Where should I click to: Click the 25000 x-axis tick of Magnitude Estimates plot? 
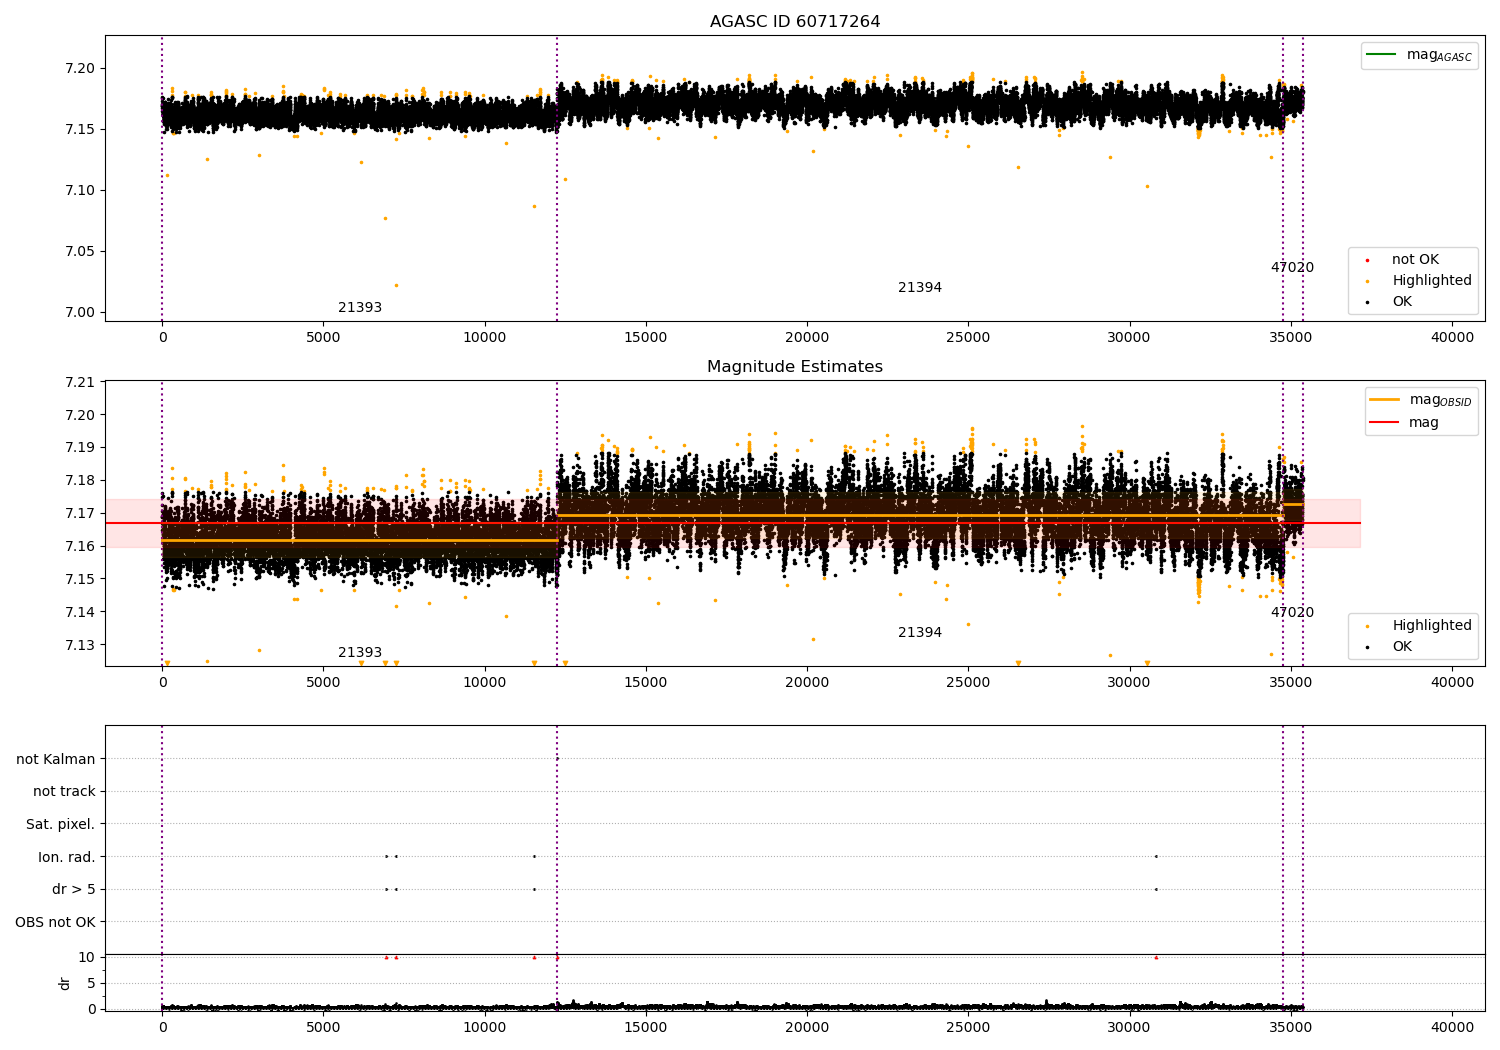point(968,683)
